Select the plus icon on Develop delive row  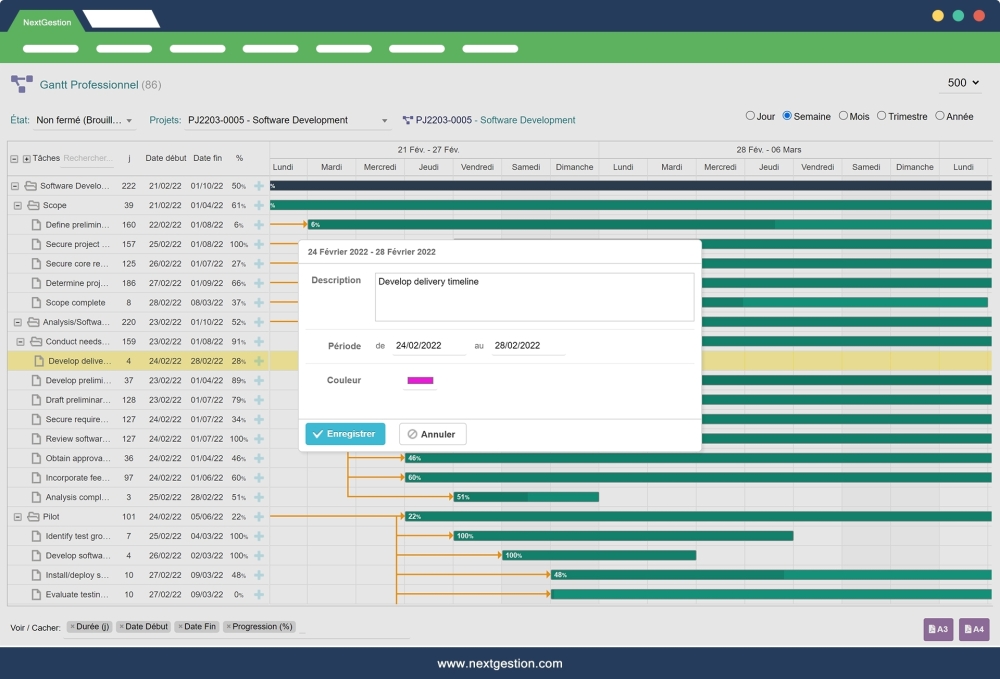(259, 361)
